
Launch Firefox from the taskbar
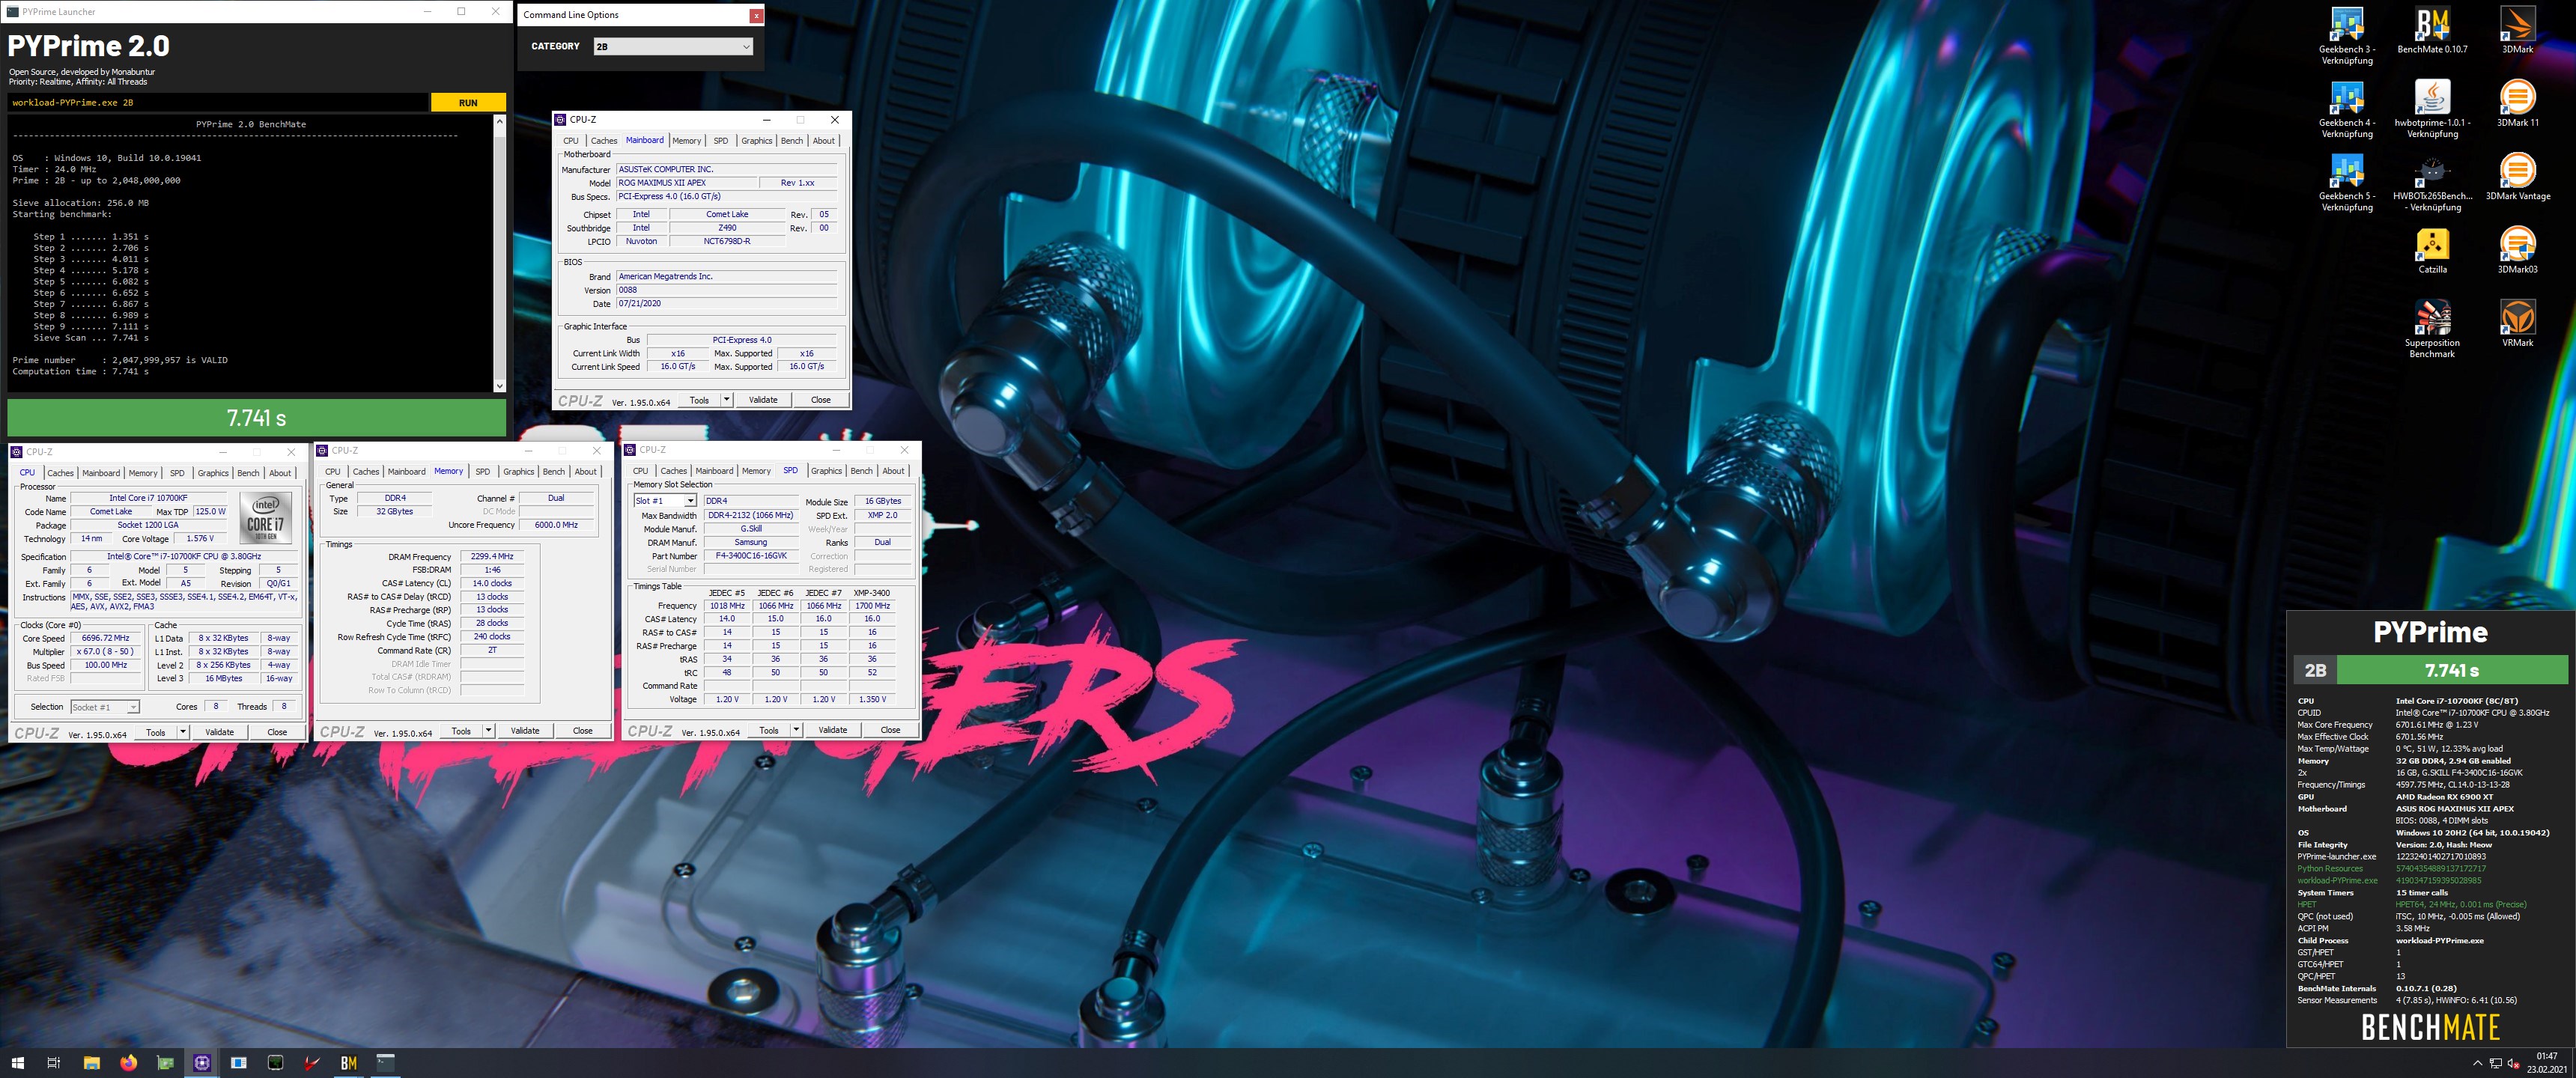tap(128, 1063)
